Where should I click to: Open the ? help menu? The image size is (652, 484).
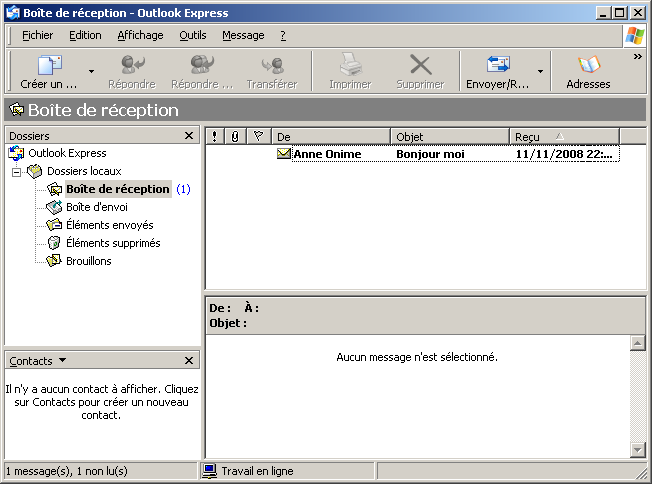pyautogui.click(x=283, y=35)
